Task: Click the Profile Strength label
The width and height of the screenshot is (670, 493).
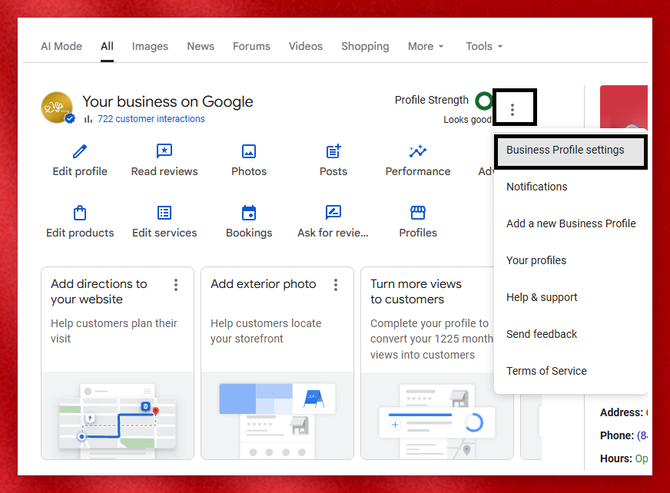Action: tap(432, 100)
